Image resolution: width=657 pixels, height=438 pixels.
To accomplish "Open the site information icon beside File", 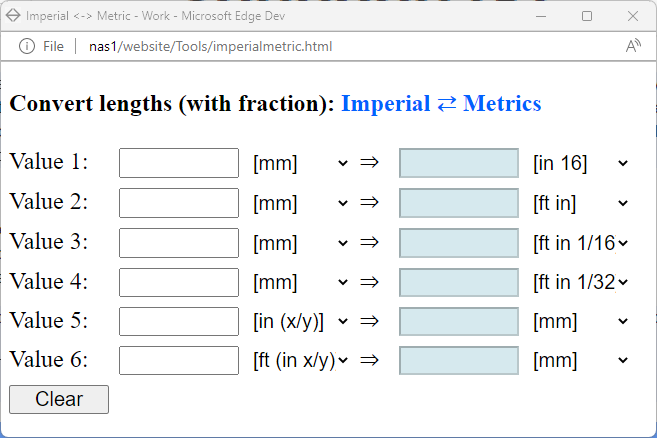I will point(27,46).
